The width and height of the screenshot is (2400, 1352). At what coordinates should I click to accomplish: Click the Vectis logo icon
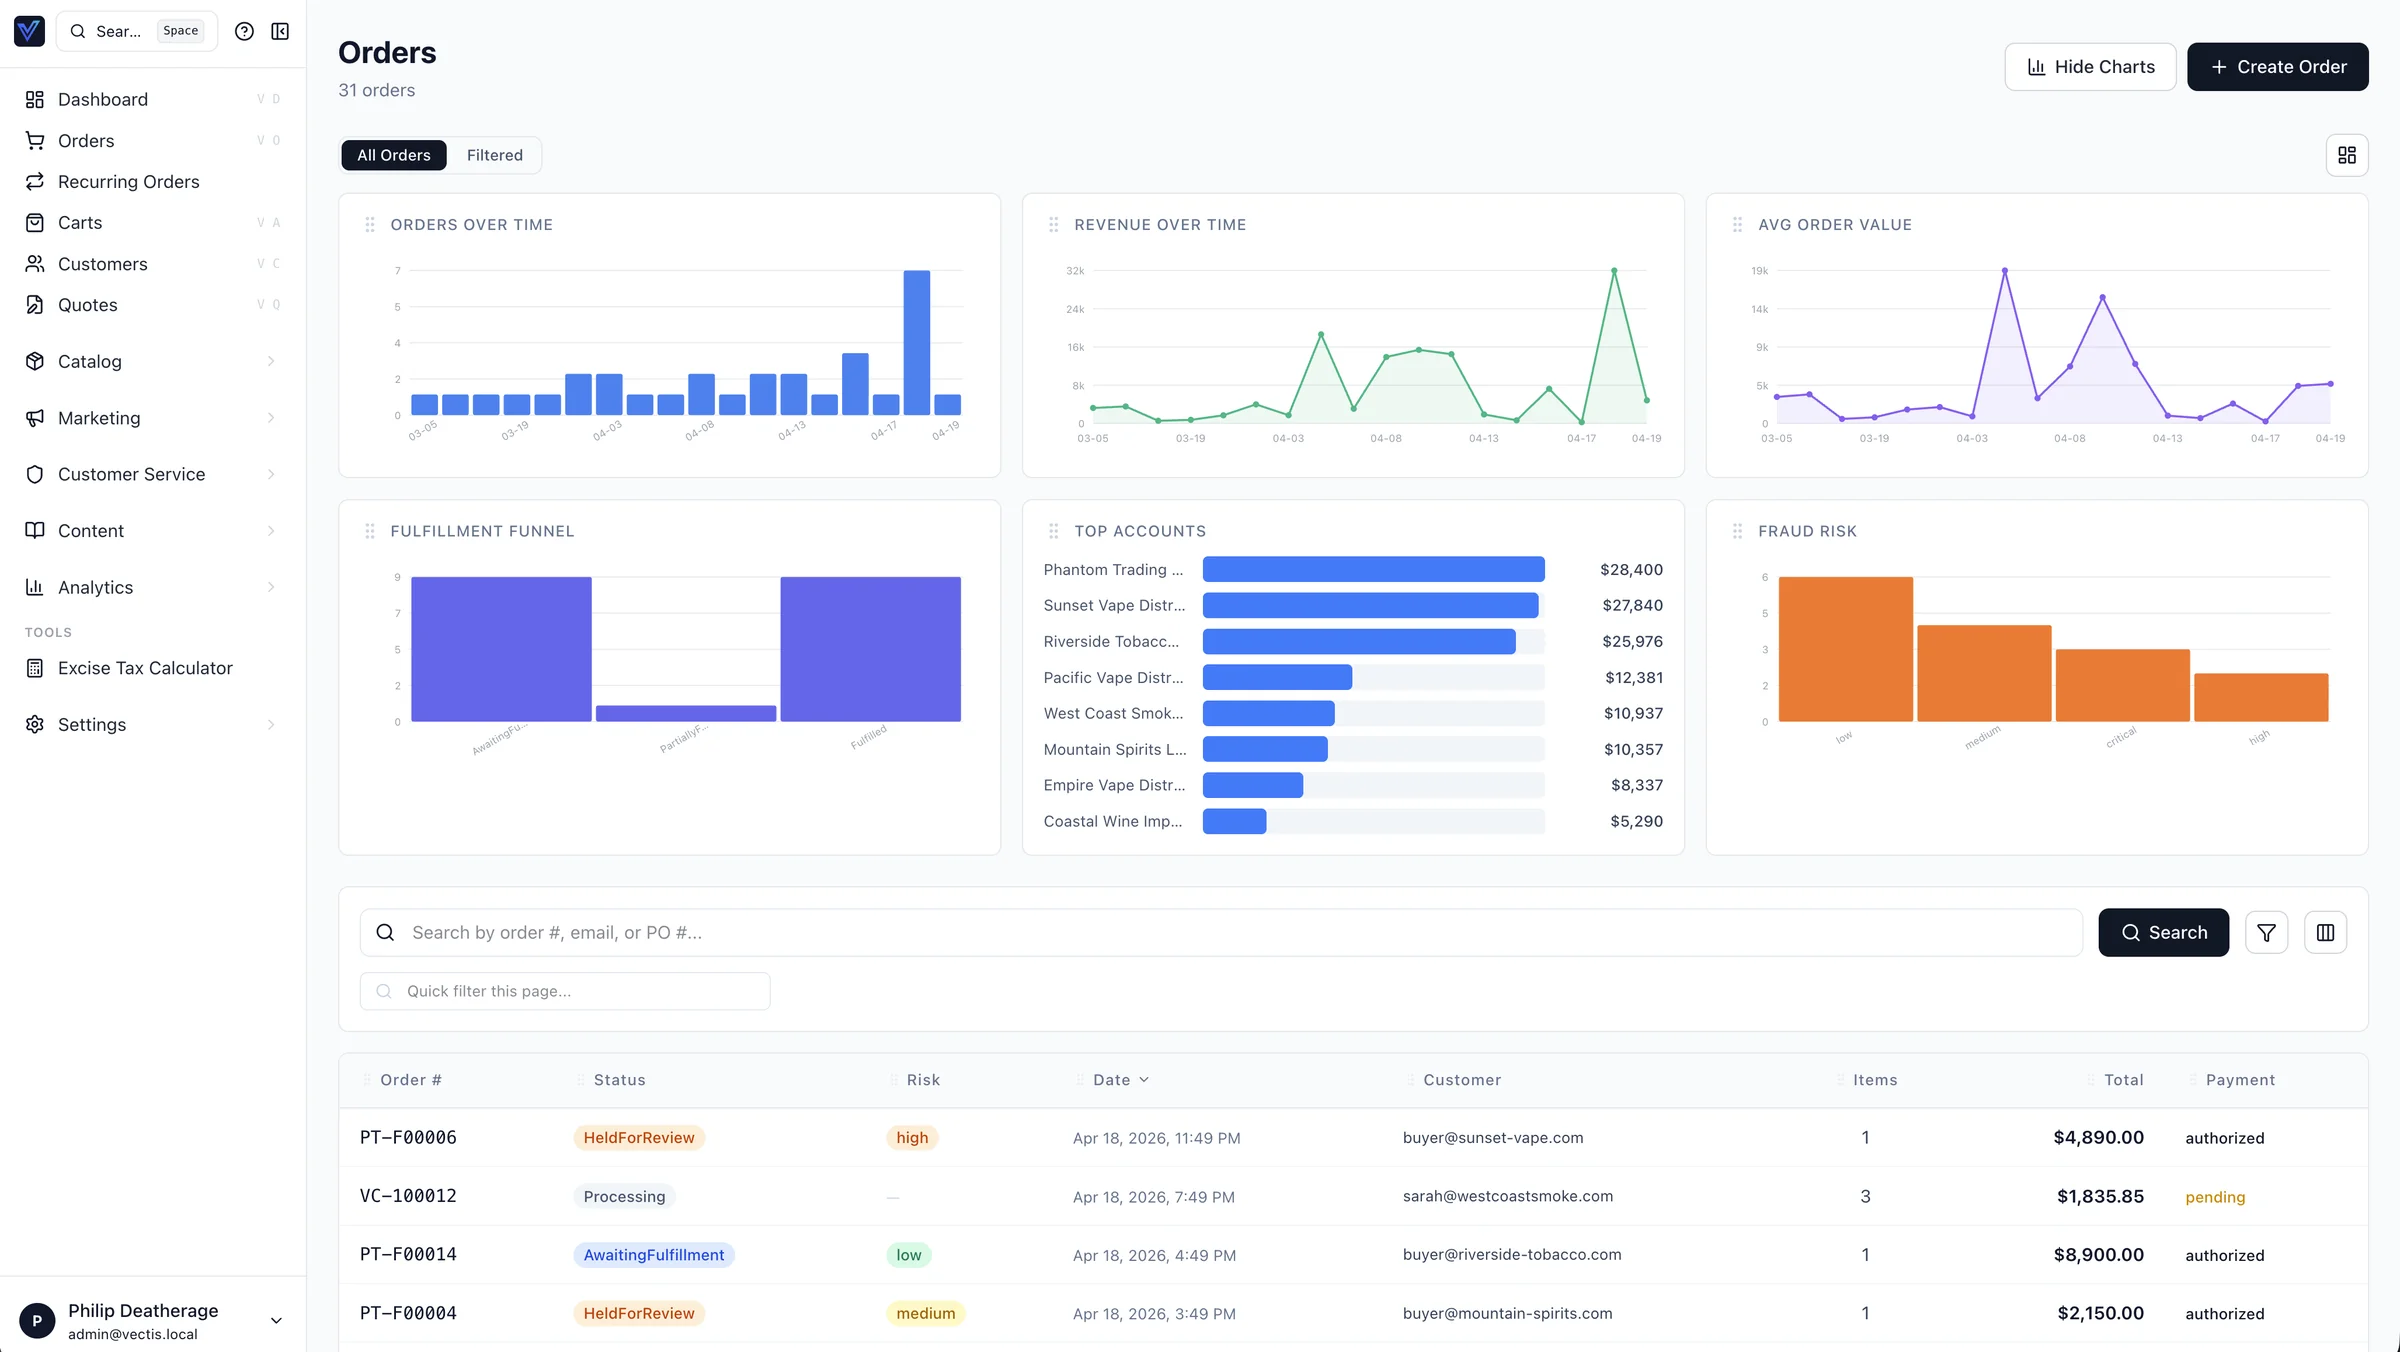29,31
